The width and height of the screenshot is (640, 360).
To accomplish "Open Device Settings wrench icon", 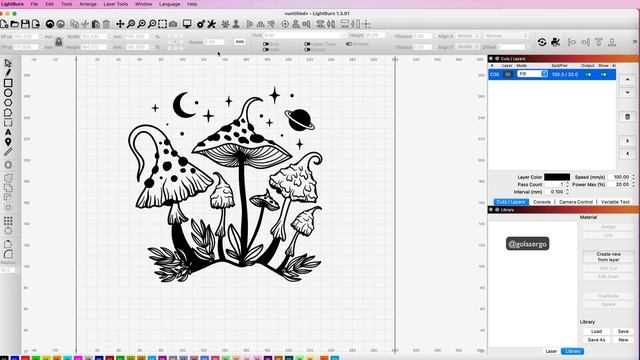I will coord(211,24).
